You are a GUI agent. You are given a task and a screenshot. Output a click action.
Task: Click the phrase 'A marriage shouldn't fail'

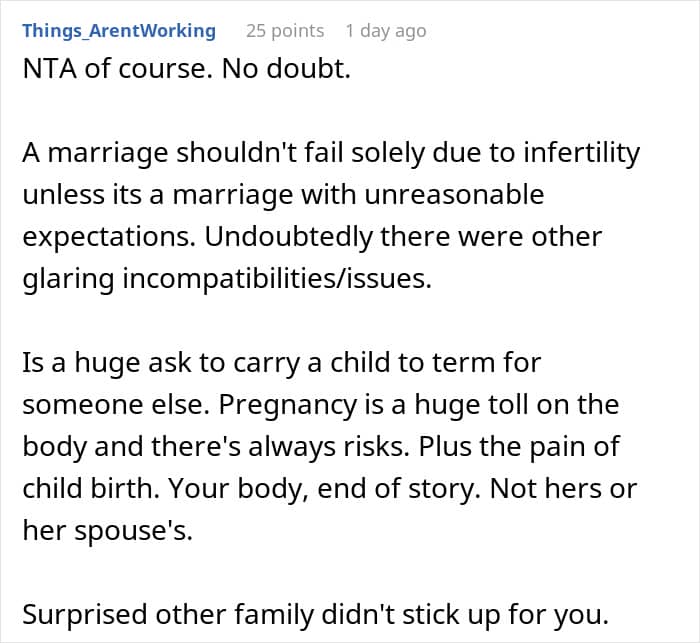[x=183, y=153]
